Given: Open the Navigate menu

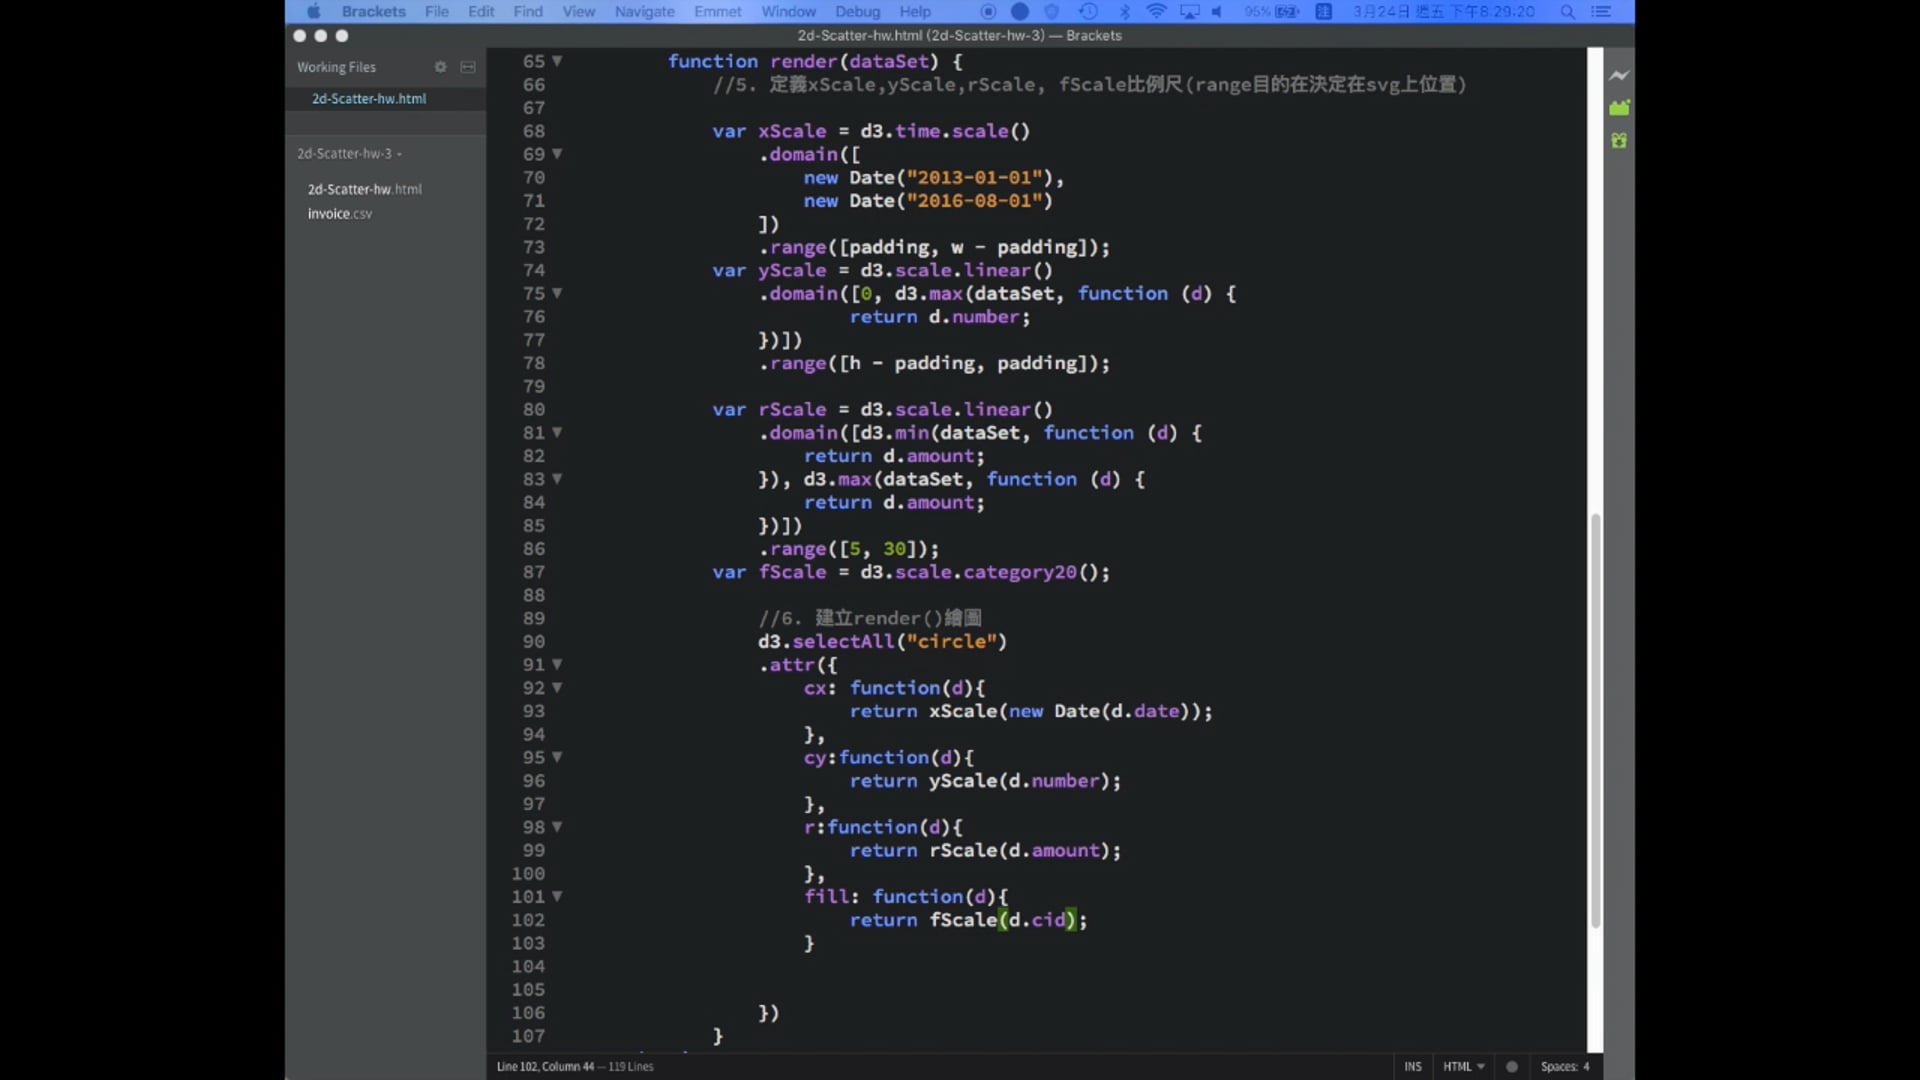Looking at the screenshot, I should coord(644,12).
